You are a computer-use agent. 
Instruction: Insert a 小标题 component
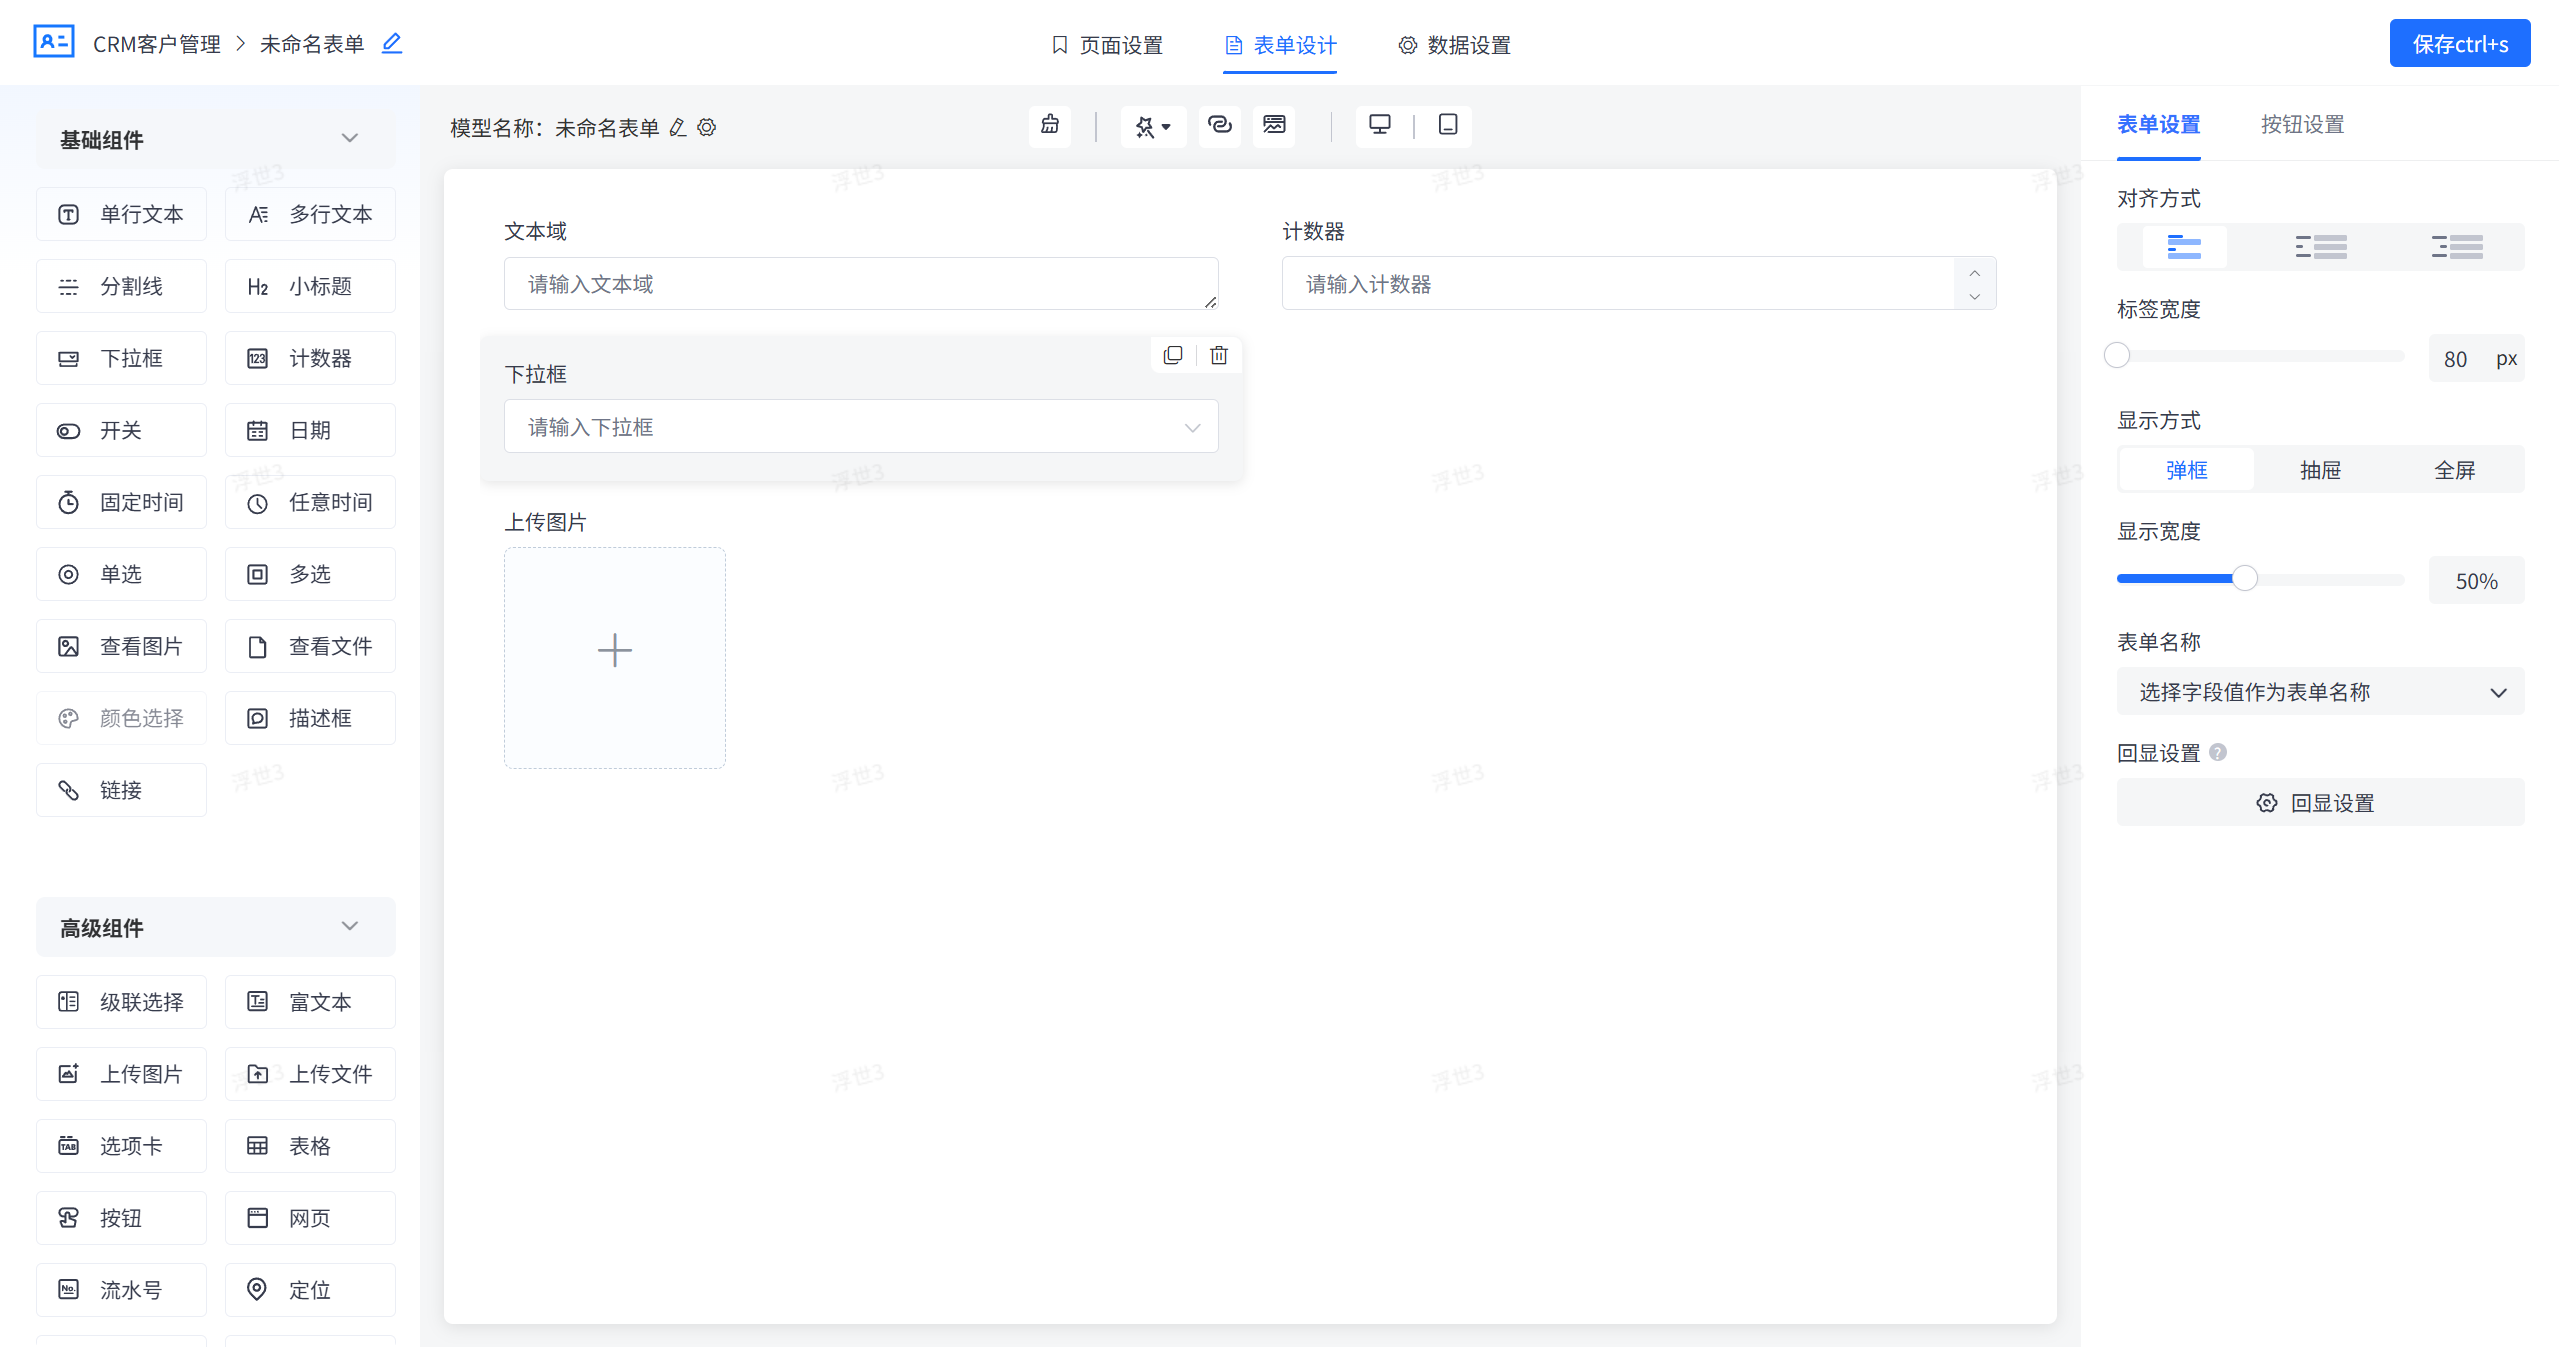(311, 286)
